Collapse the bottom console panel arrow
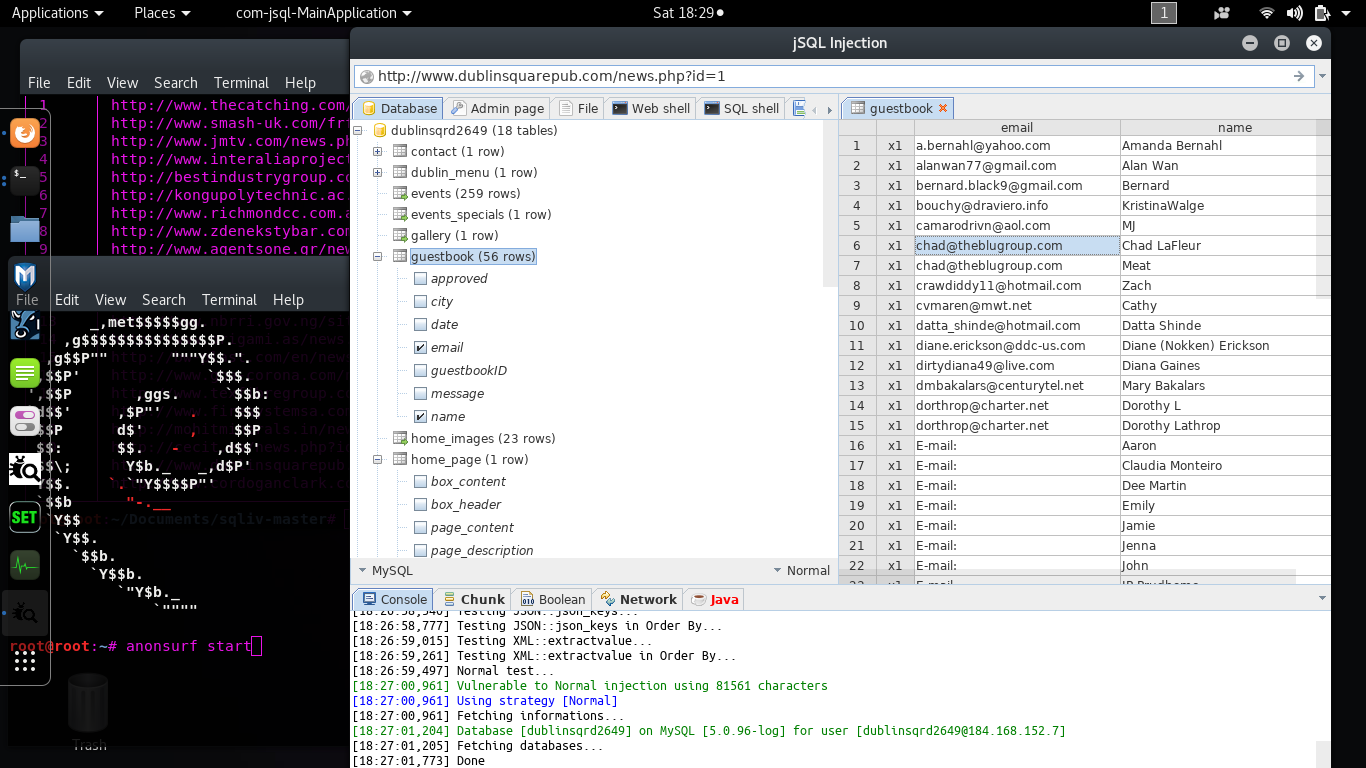The image size is (1366, 768). point(1322,599)
